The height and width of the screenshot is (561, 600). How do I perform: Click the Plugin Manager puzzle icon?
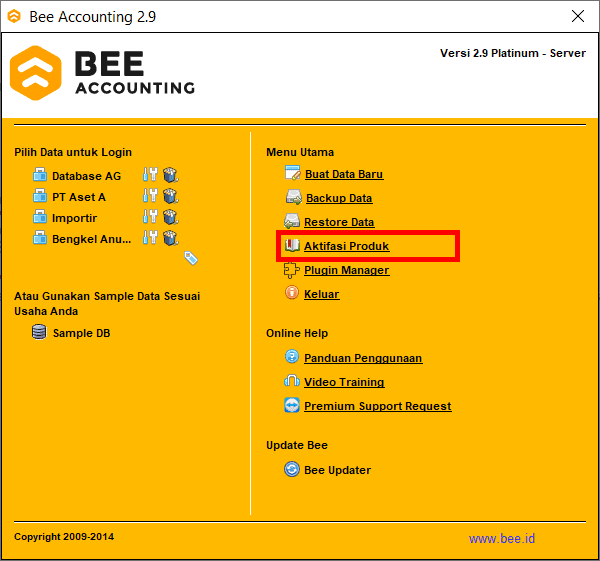click(292, 270)
